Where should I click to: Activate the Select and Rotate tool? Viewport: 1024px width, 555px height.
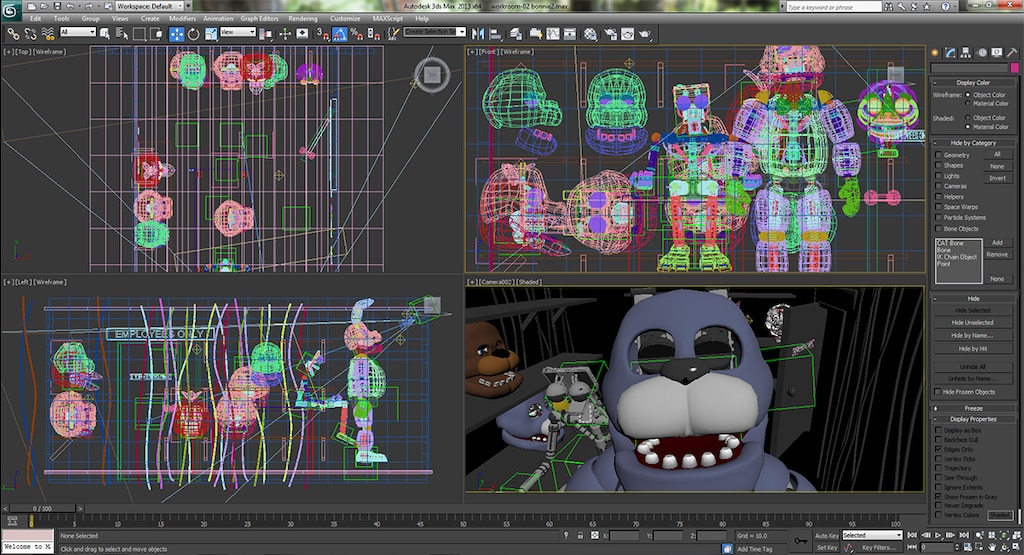[194, 33]
